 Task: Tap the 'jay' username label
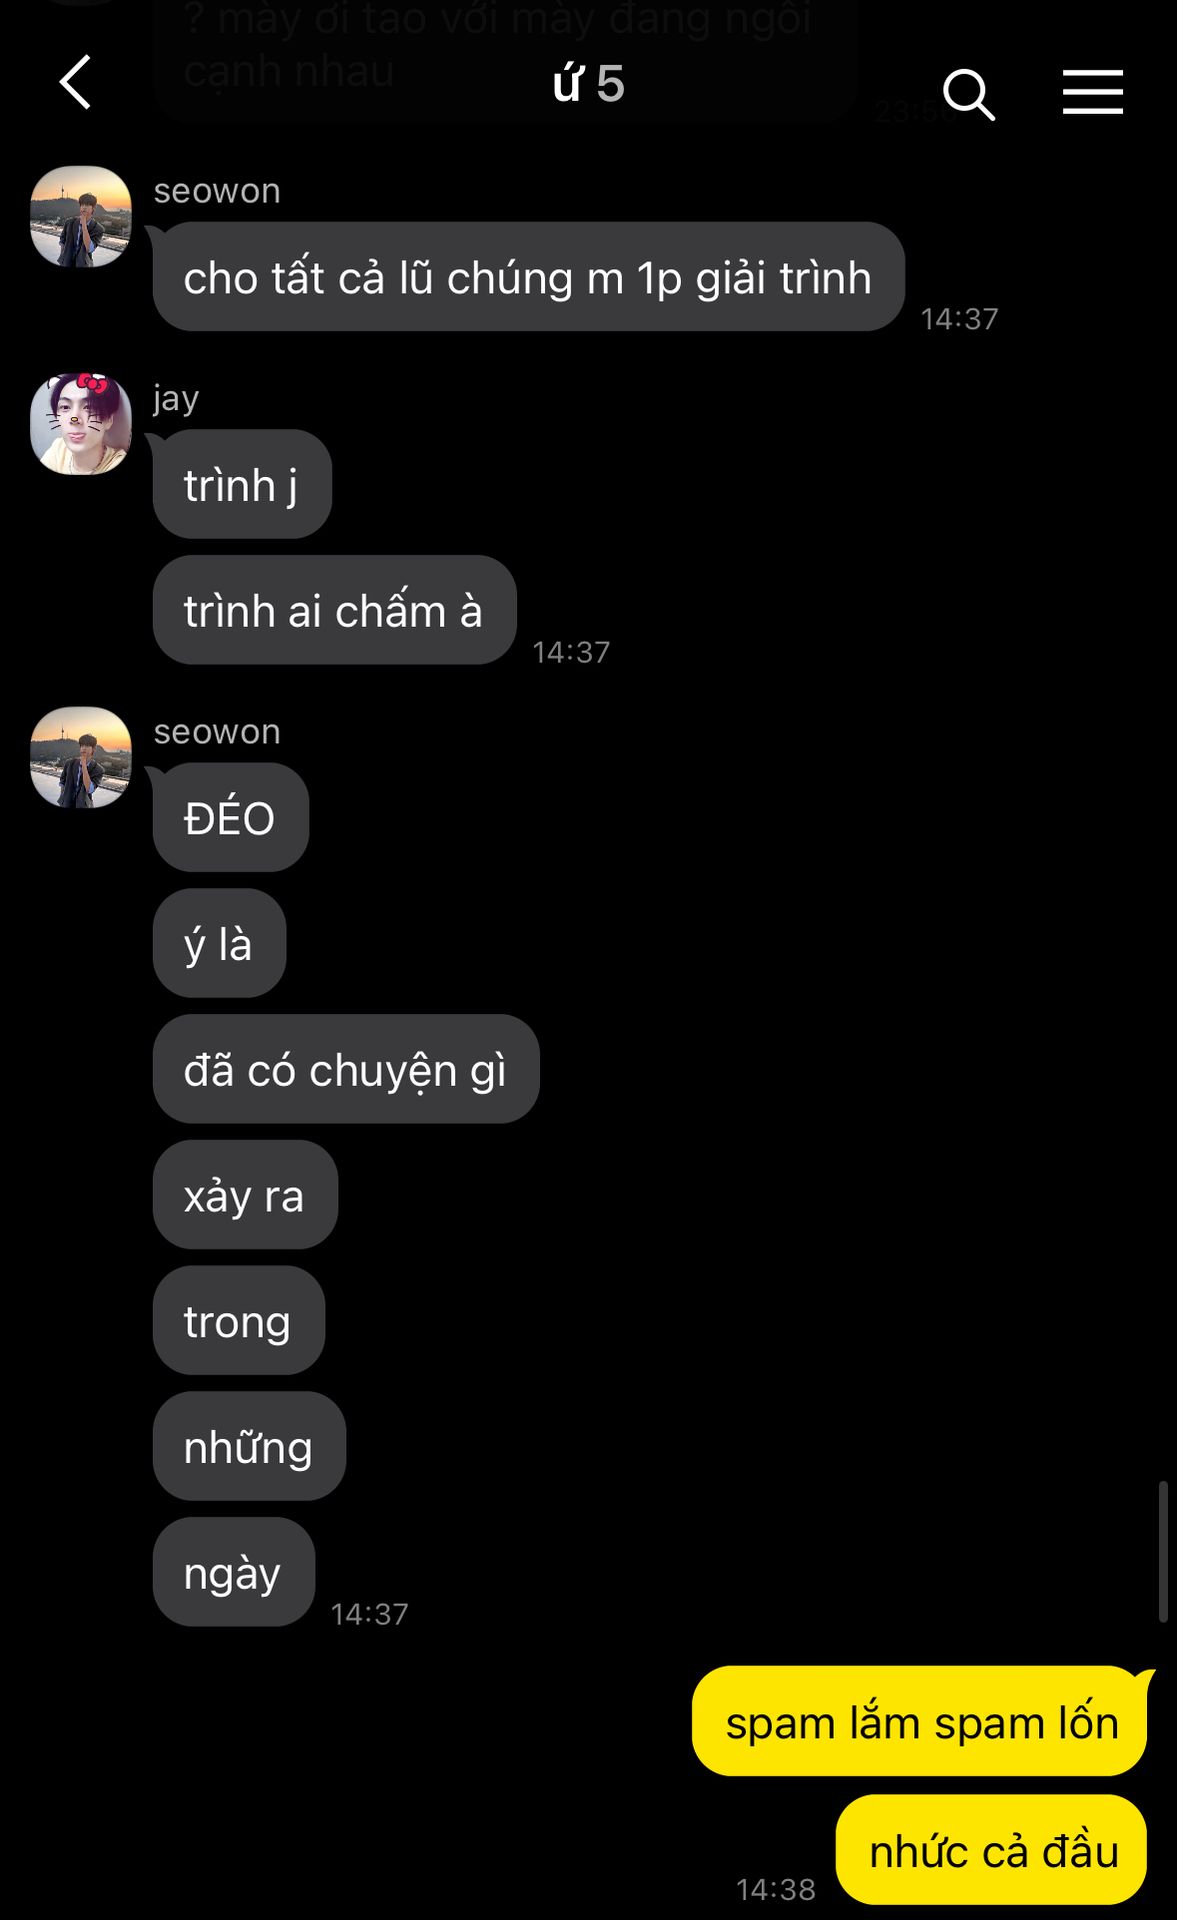176,399
